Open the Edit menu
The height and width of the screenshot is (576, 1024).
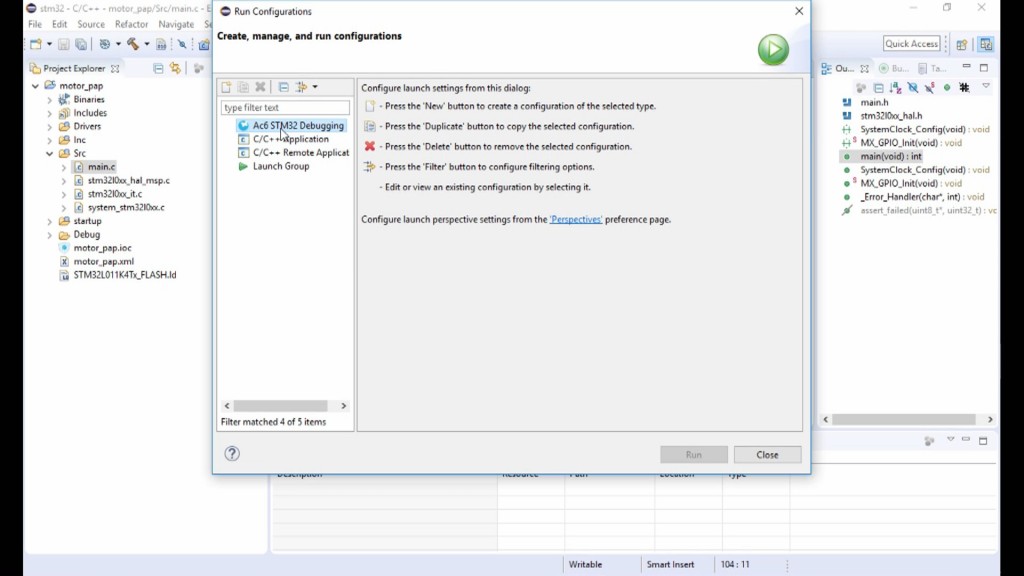point(60,24)
